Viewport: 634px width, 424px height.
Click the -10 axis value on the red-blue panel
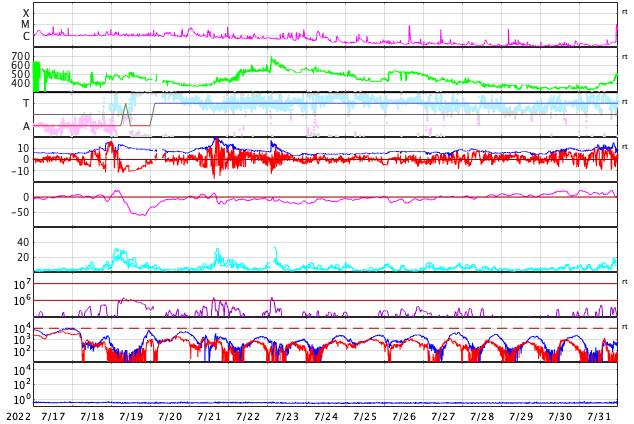(21, 171)
